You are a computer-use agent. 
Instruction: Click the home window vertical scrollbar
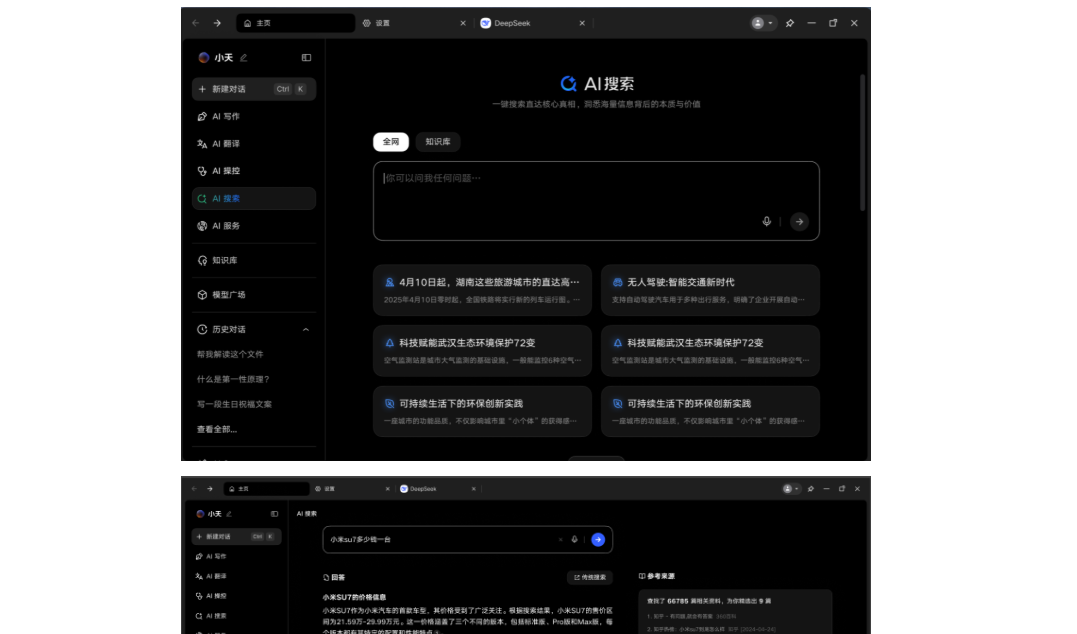862,142
